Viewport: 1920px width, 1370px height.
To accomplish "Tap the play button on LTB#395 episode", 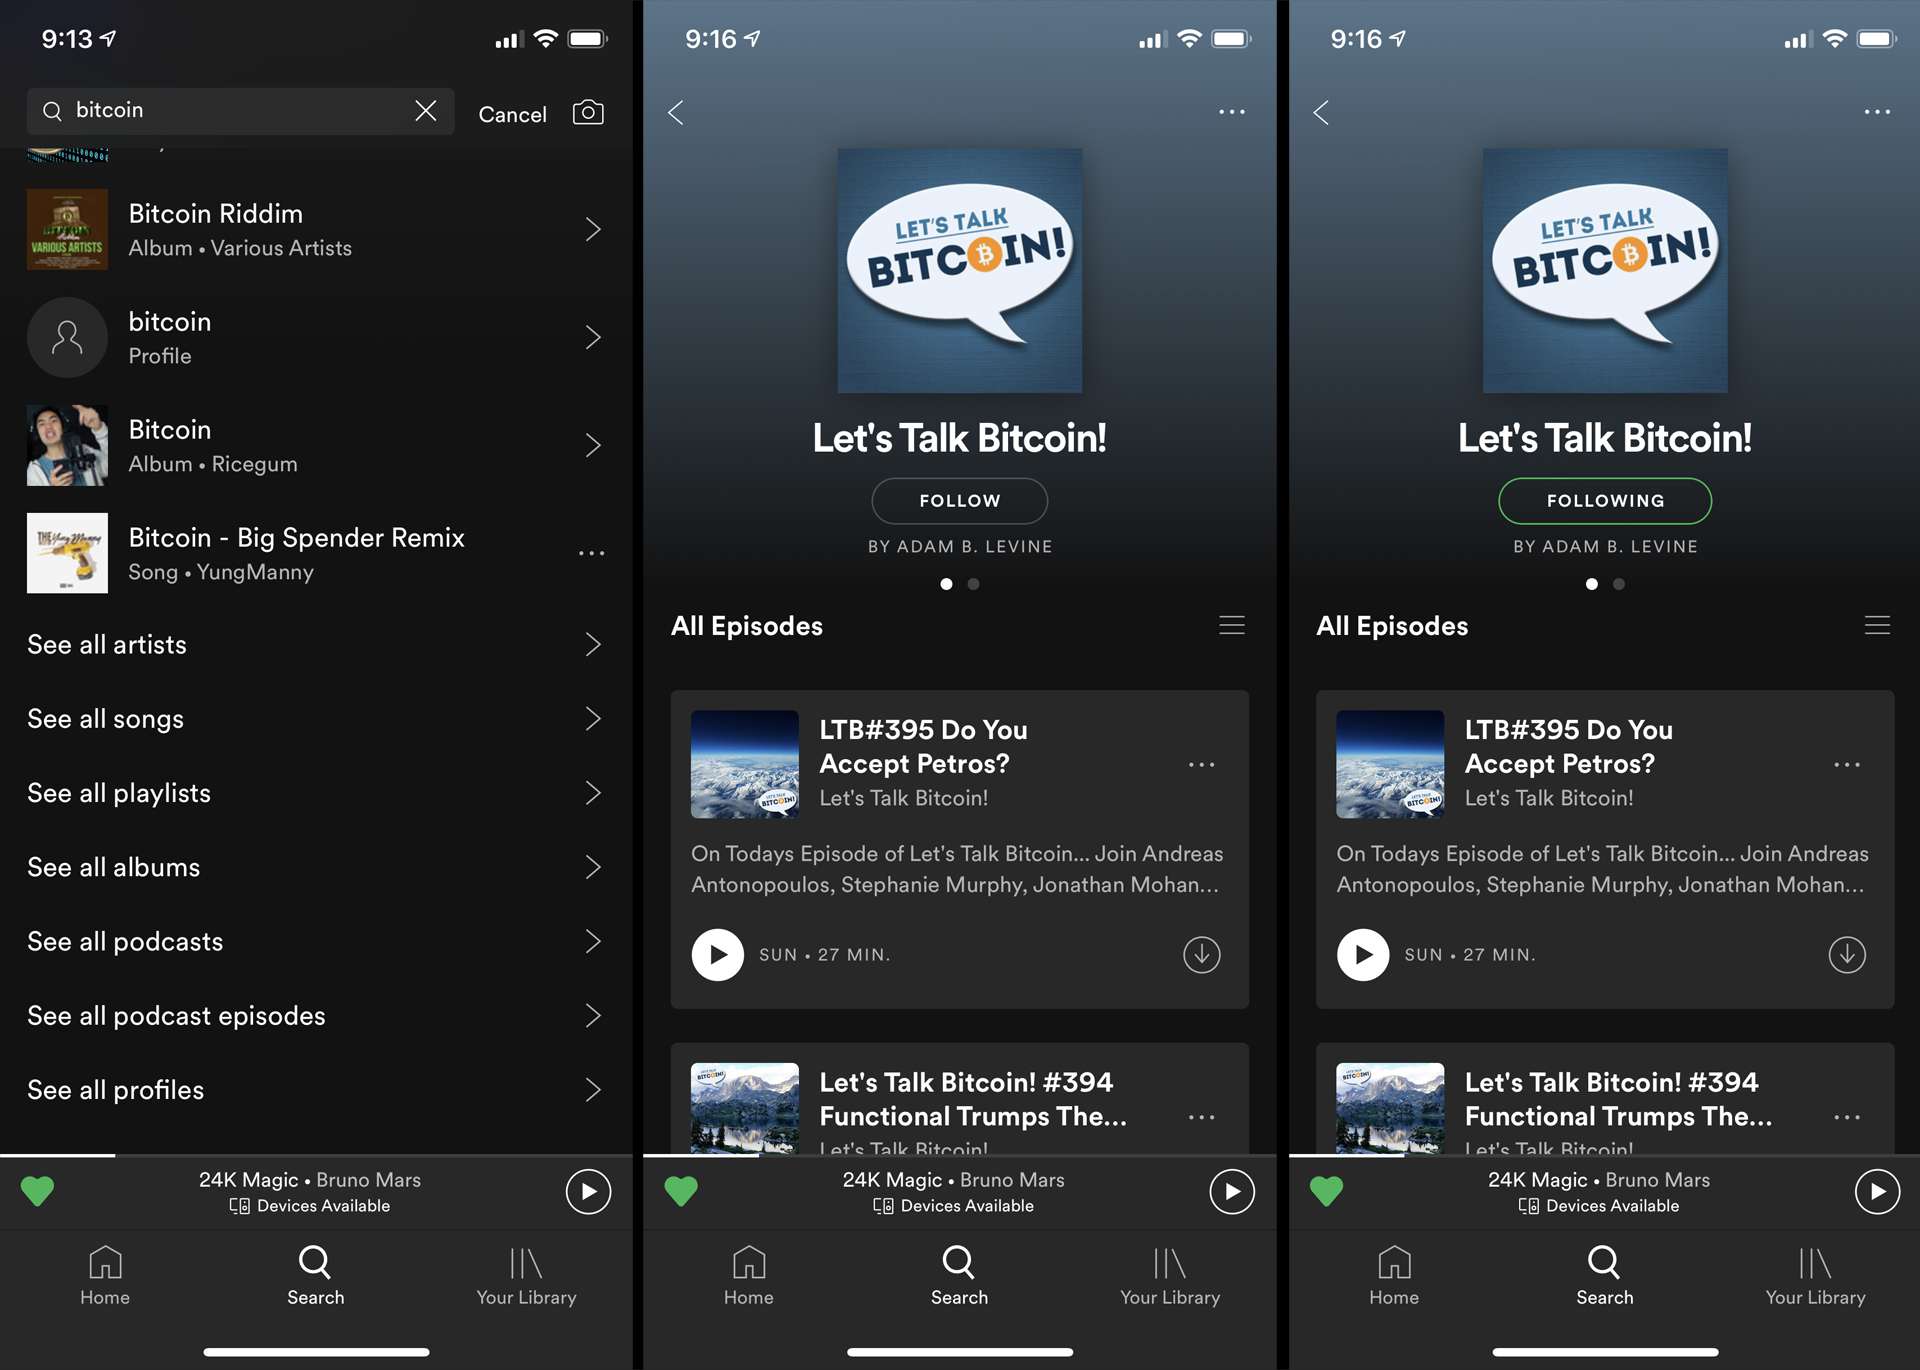I will [x=716, y=953].
